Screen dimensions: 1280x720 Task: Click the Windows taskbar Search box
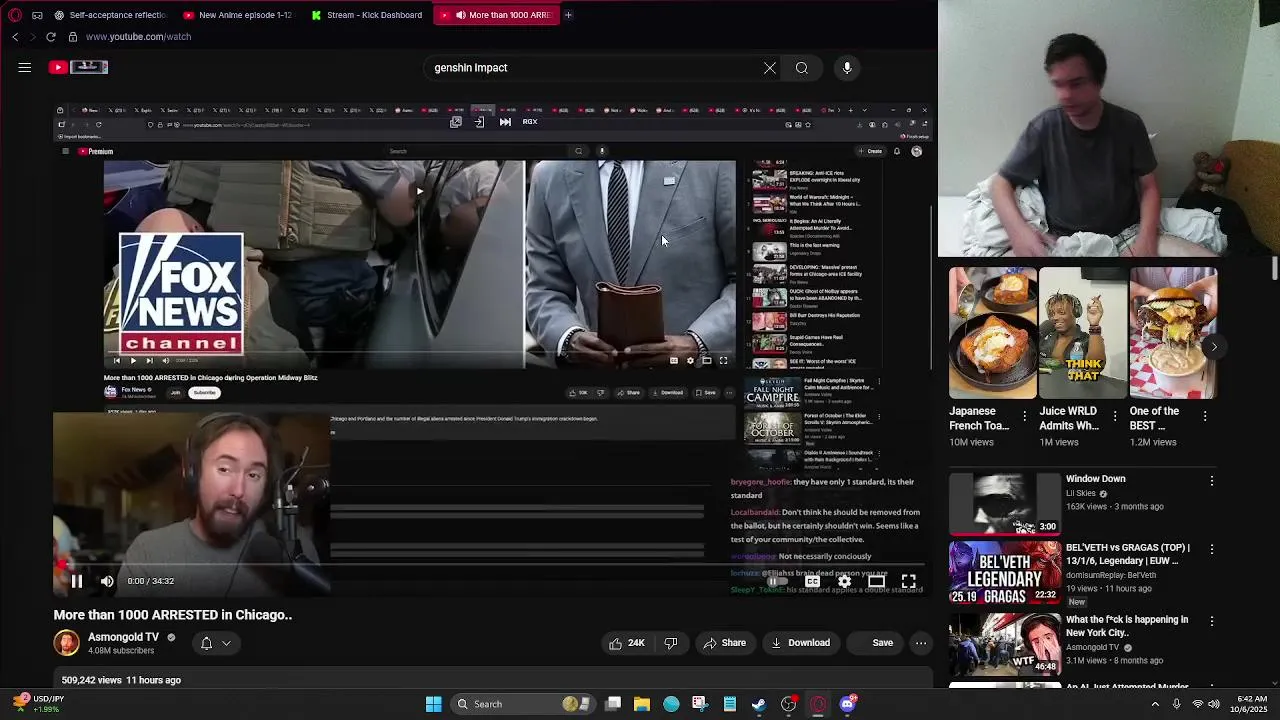(524, 704)
